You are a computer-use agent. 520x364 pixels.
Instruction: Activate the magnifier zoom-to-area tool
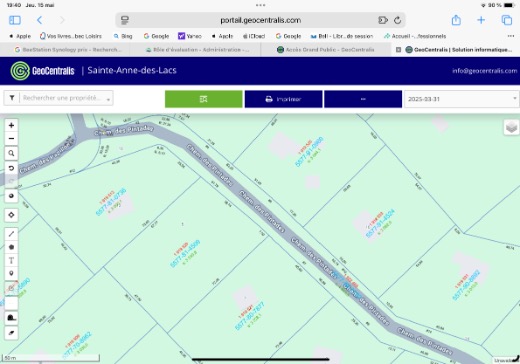11,153
